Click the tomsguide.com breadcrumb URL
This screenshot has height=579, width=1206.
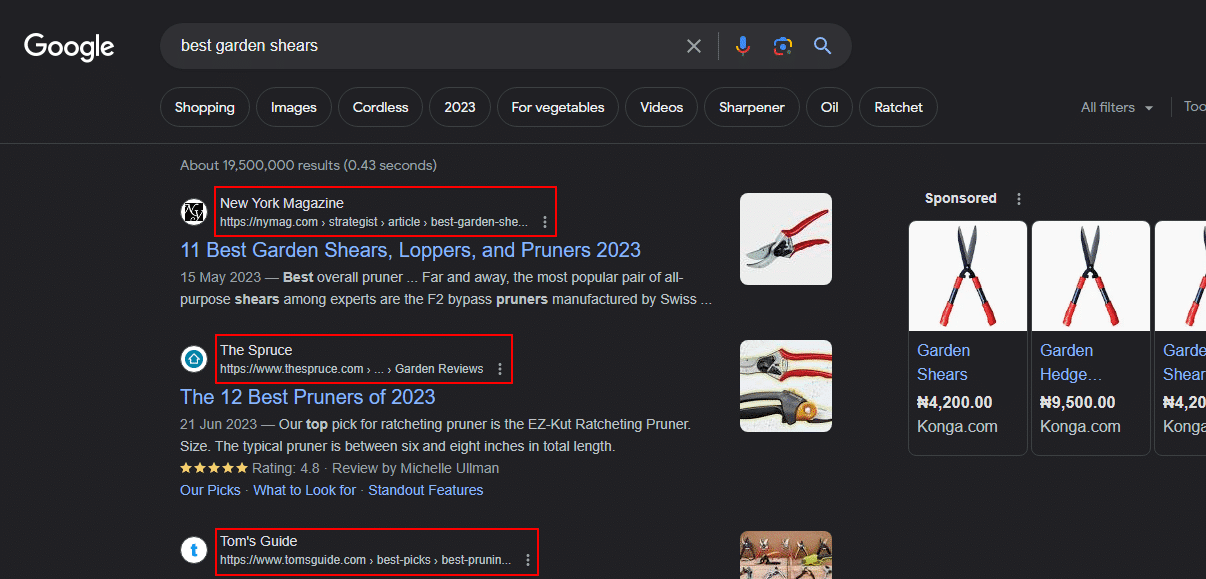coord(366,560)
